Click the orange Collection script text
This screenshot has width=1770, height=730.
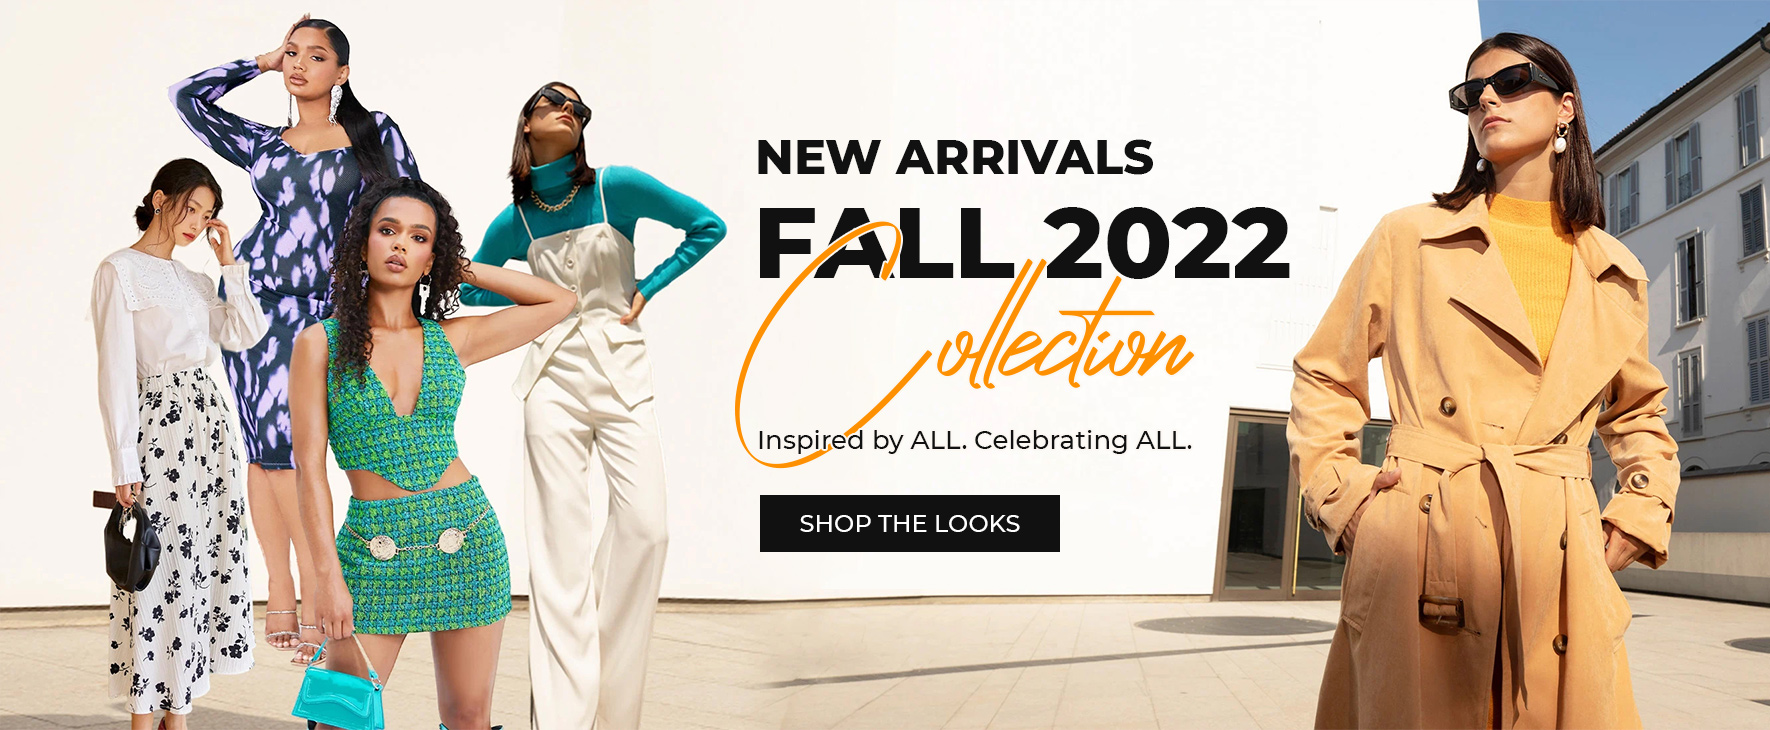(965, 345)
